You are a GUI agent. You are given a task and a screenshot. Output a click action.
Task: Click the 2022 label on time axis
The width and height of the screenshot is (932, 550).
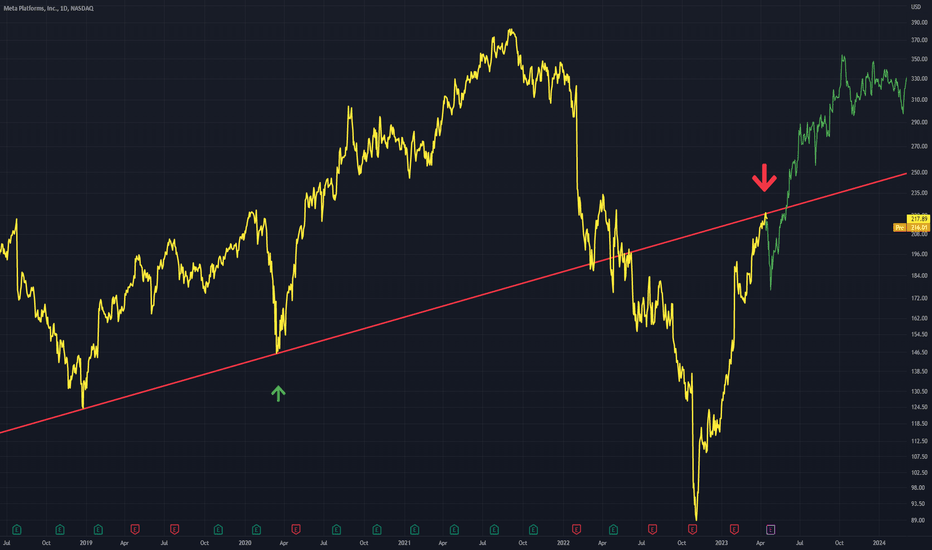coord(563,543)
